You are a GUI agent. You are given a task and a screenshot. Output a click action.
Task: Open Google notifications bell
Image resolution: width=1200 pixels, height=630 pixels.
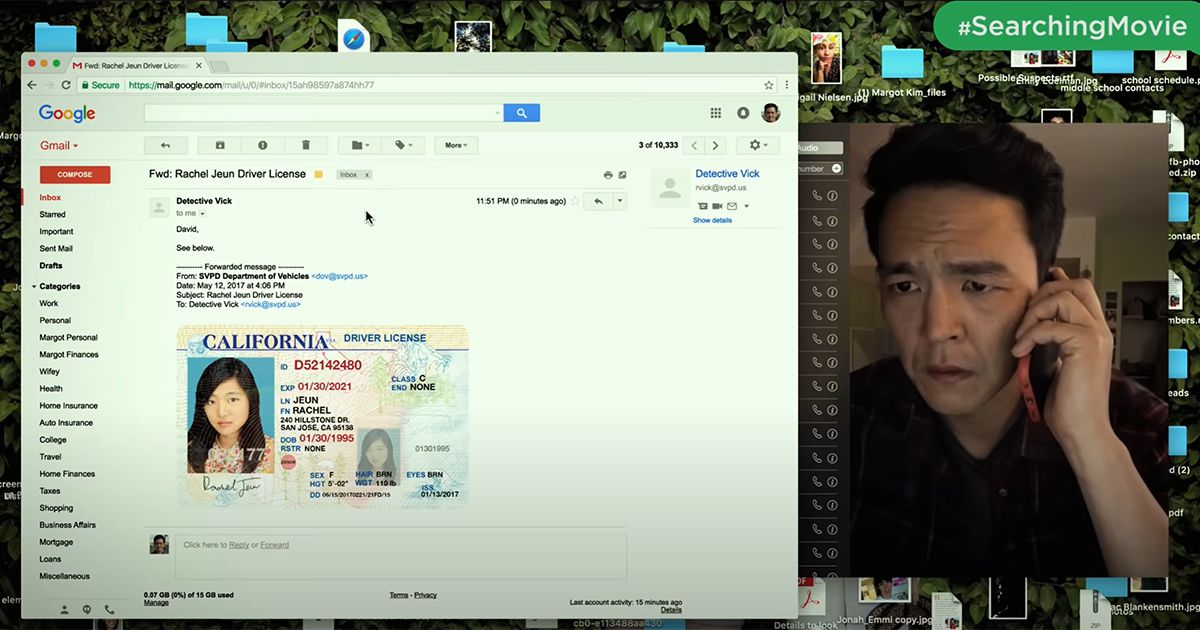743,113
